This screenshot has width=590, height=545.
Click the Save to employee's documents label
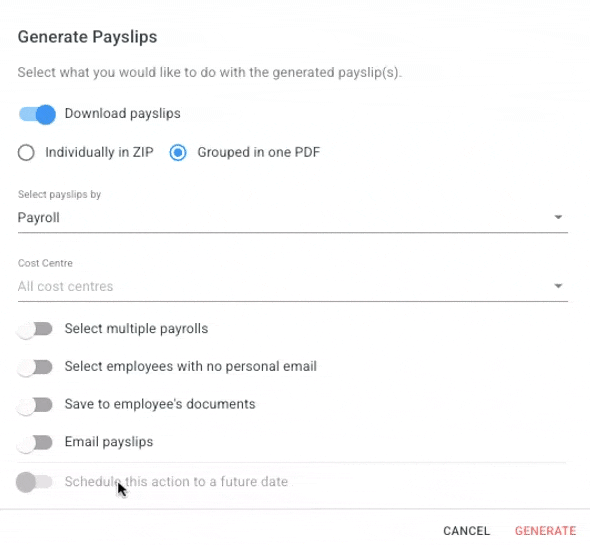tap(160, 404)
